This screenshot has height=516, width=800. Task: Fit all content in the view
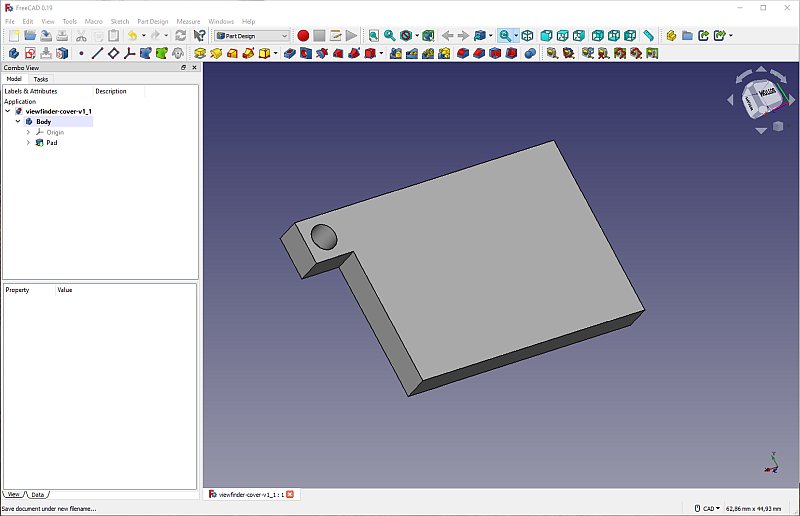(373, 36)
